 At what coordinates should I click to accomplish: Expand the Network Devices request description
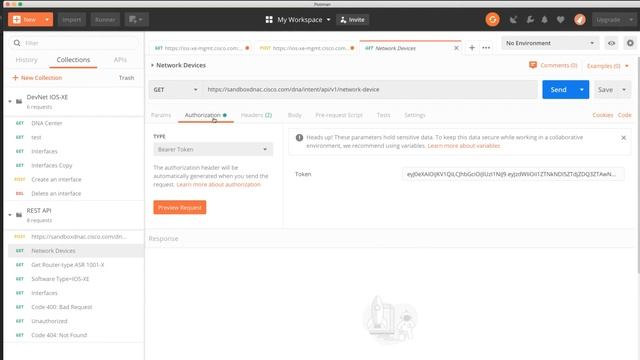(x=152, y=65)
